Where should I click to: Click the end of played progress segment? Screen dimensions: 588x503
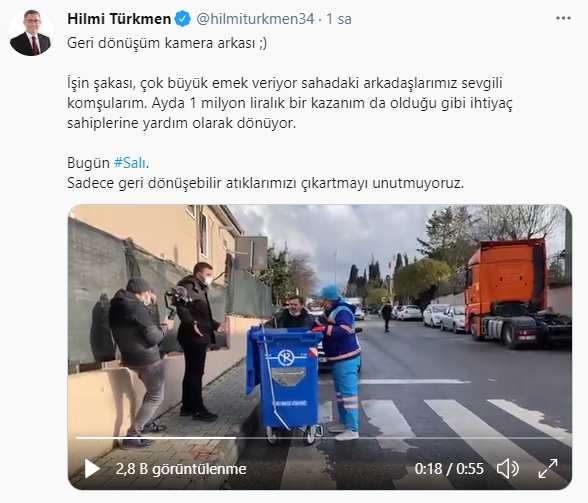pyautogui.click(x=236, y=438)
